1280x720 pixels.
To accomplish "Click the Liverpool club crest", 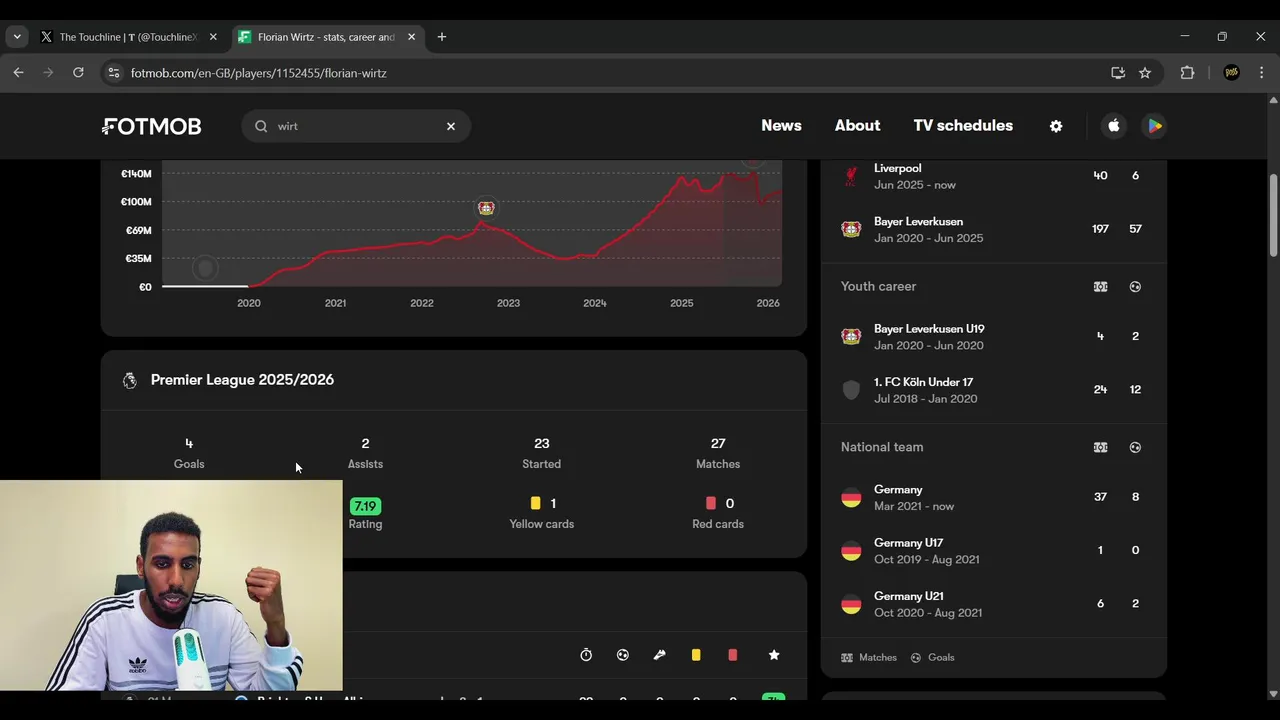I will pyautogui.click(x=851, y=176).
